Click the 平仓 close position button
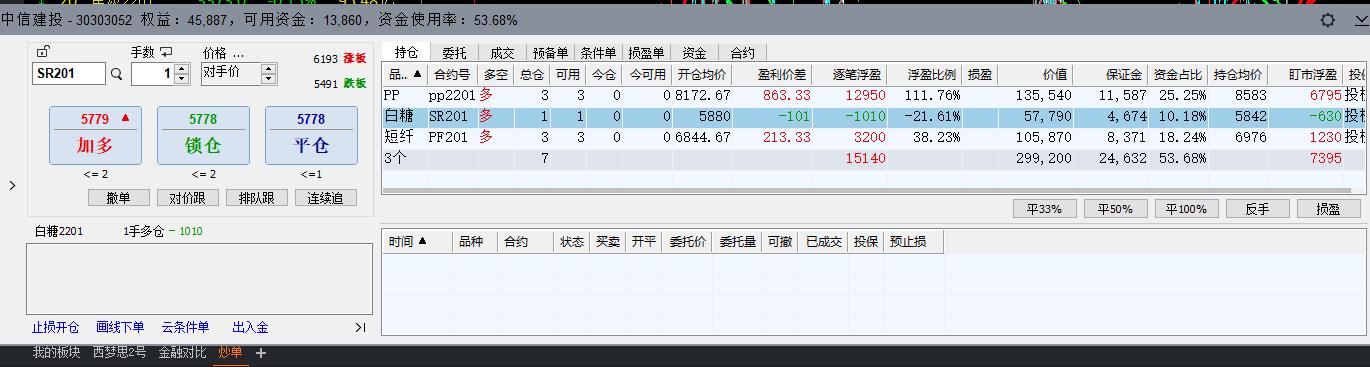 [311, 135]
